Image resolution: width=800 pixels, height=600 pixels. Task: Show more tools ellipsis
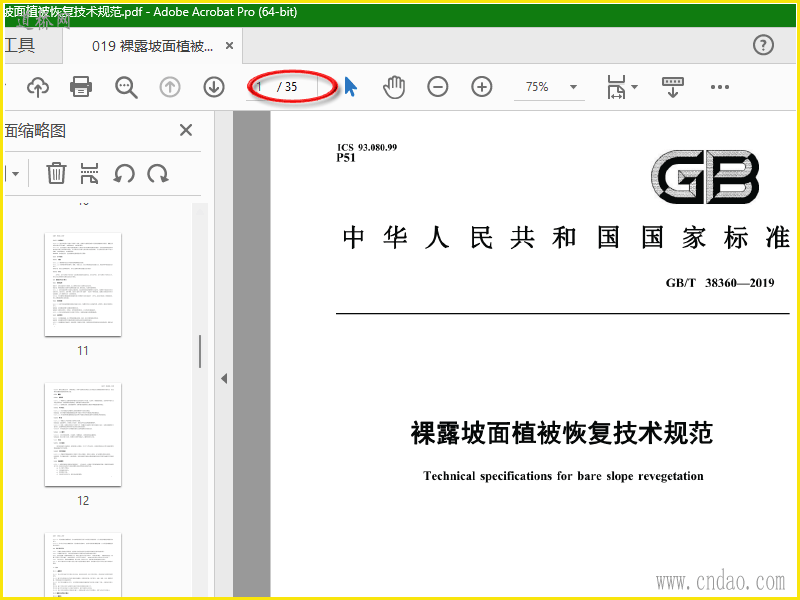[719, 87]
